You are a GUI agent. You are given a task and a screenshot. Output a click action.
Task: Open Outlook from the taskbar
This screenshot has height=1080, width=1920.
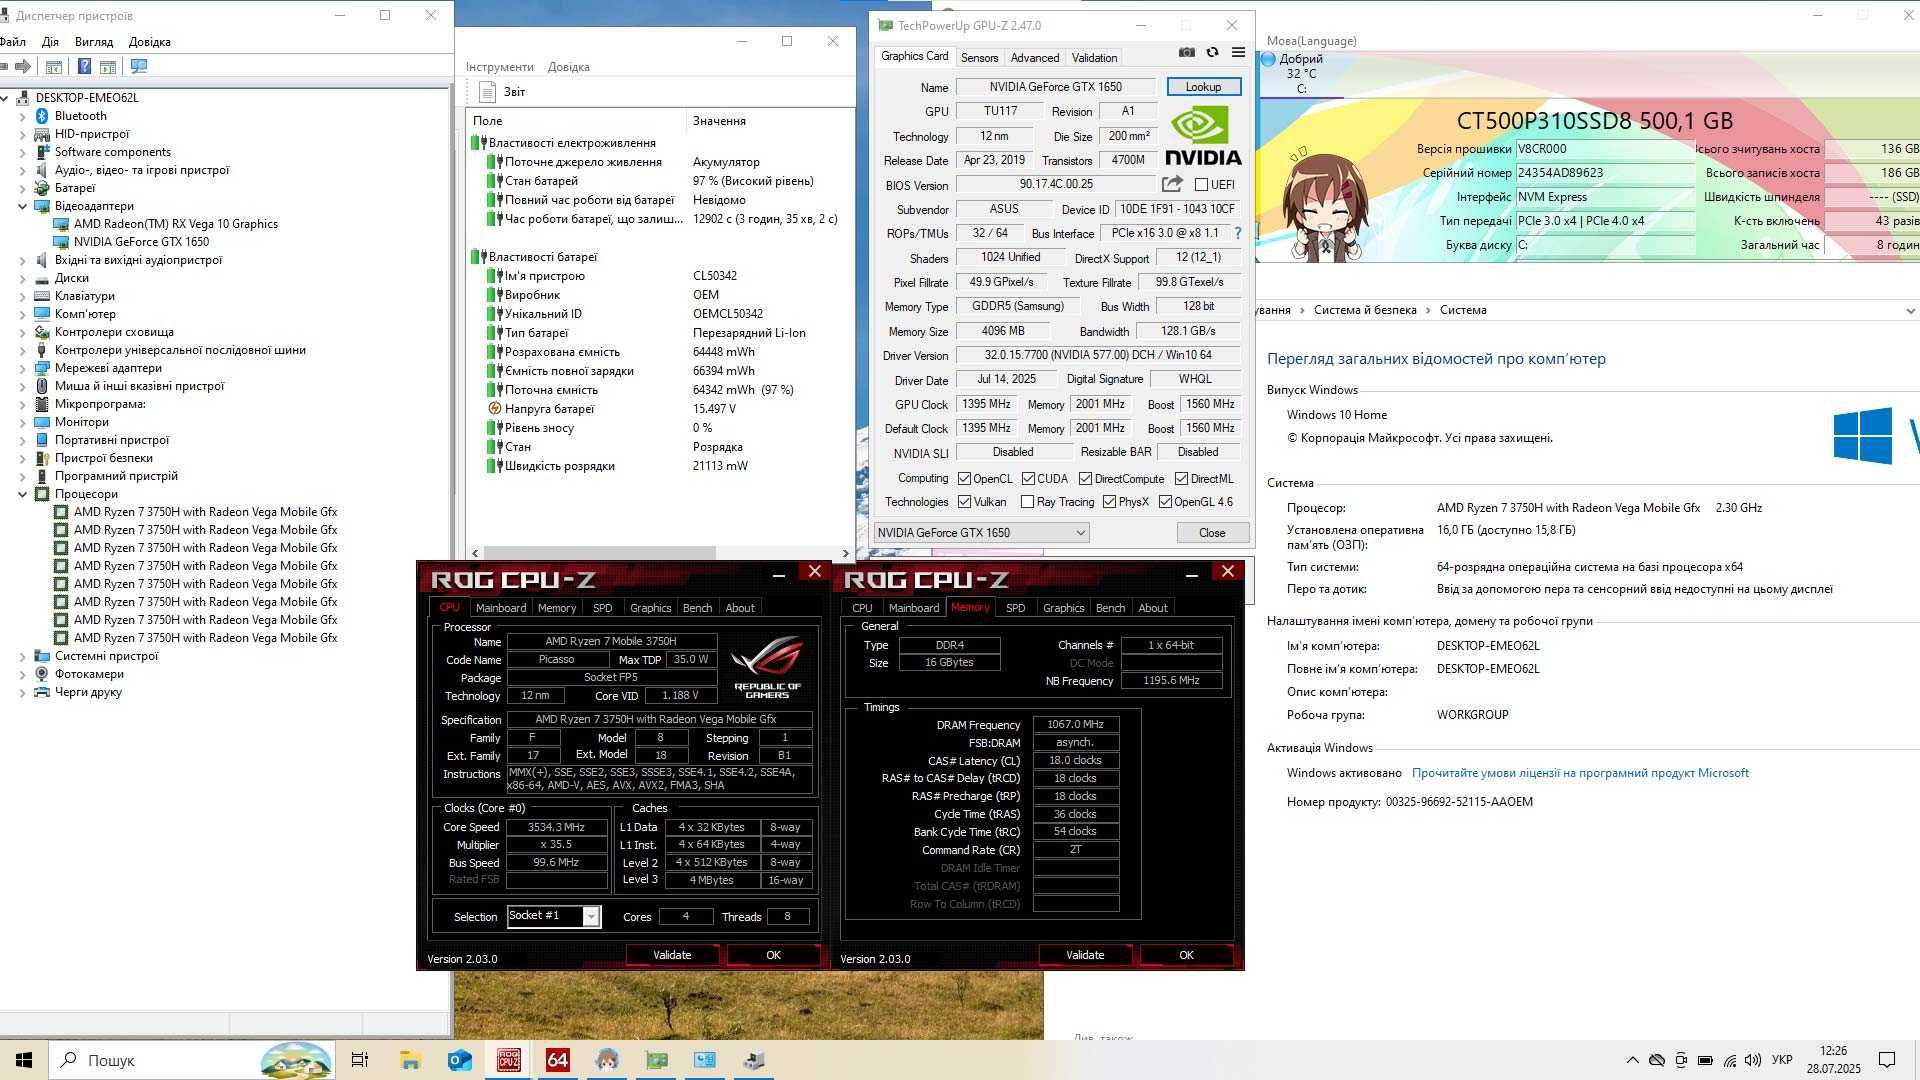coord(459,1060)
